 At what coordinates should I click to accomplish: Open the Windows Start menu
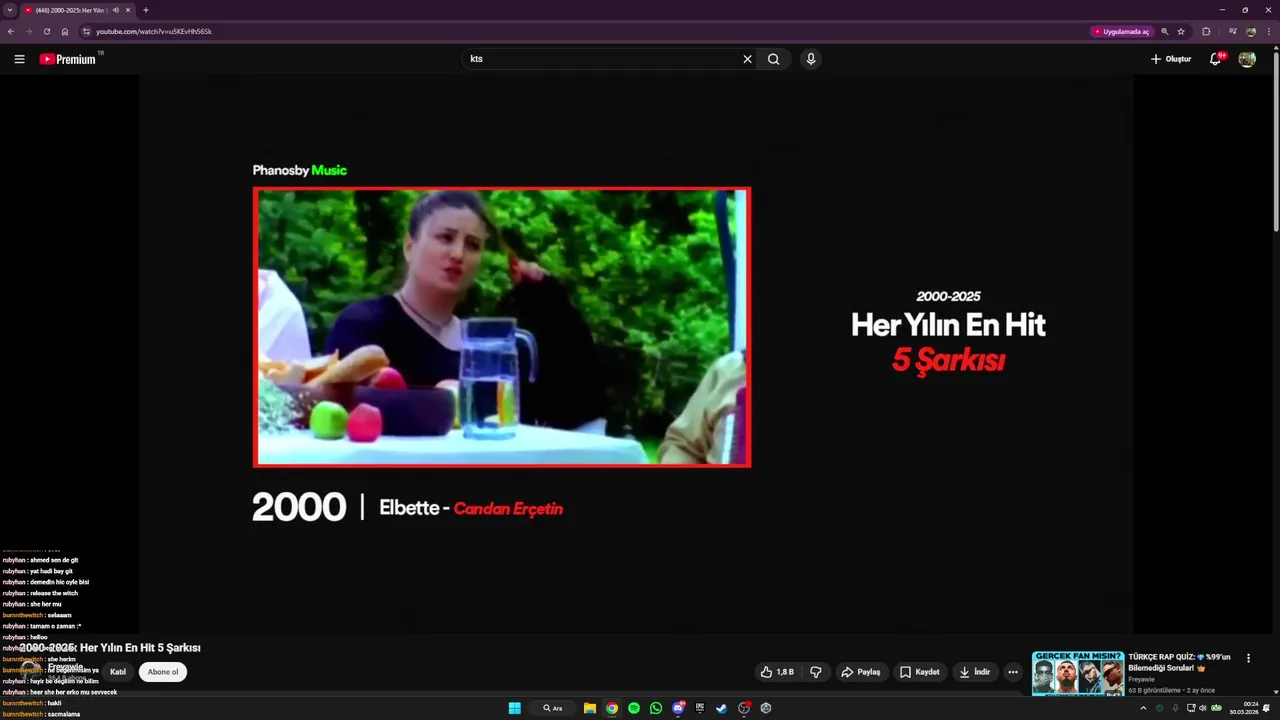[x=514, y=708]
